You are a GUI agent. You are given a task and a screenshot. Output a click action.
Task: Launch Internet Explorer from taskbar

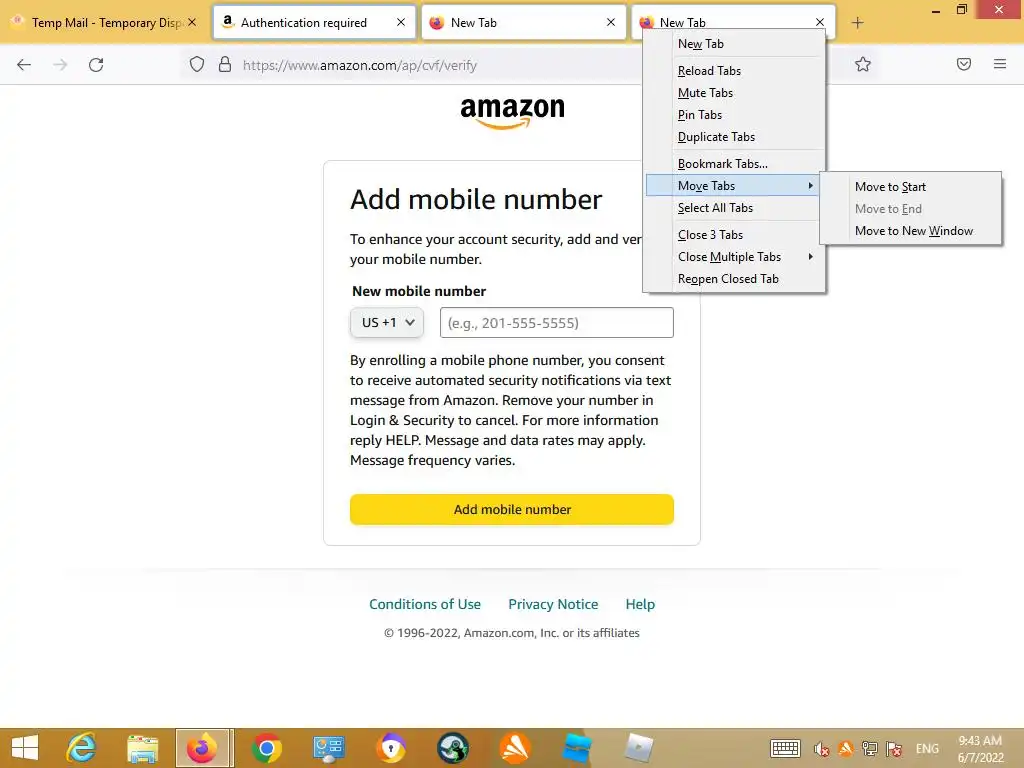click(82, 748)
